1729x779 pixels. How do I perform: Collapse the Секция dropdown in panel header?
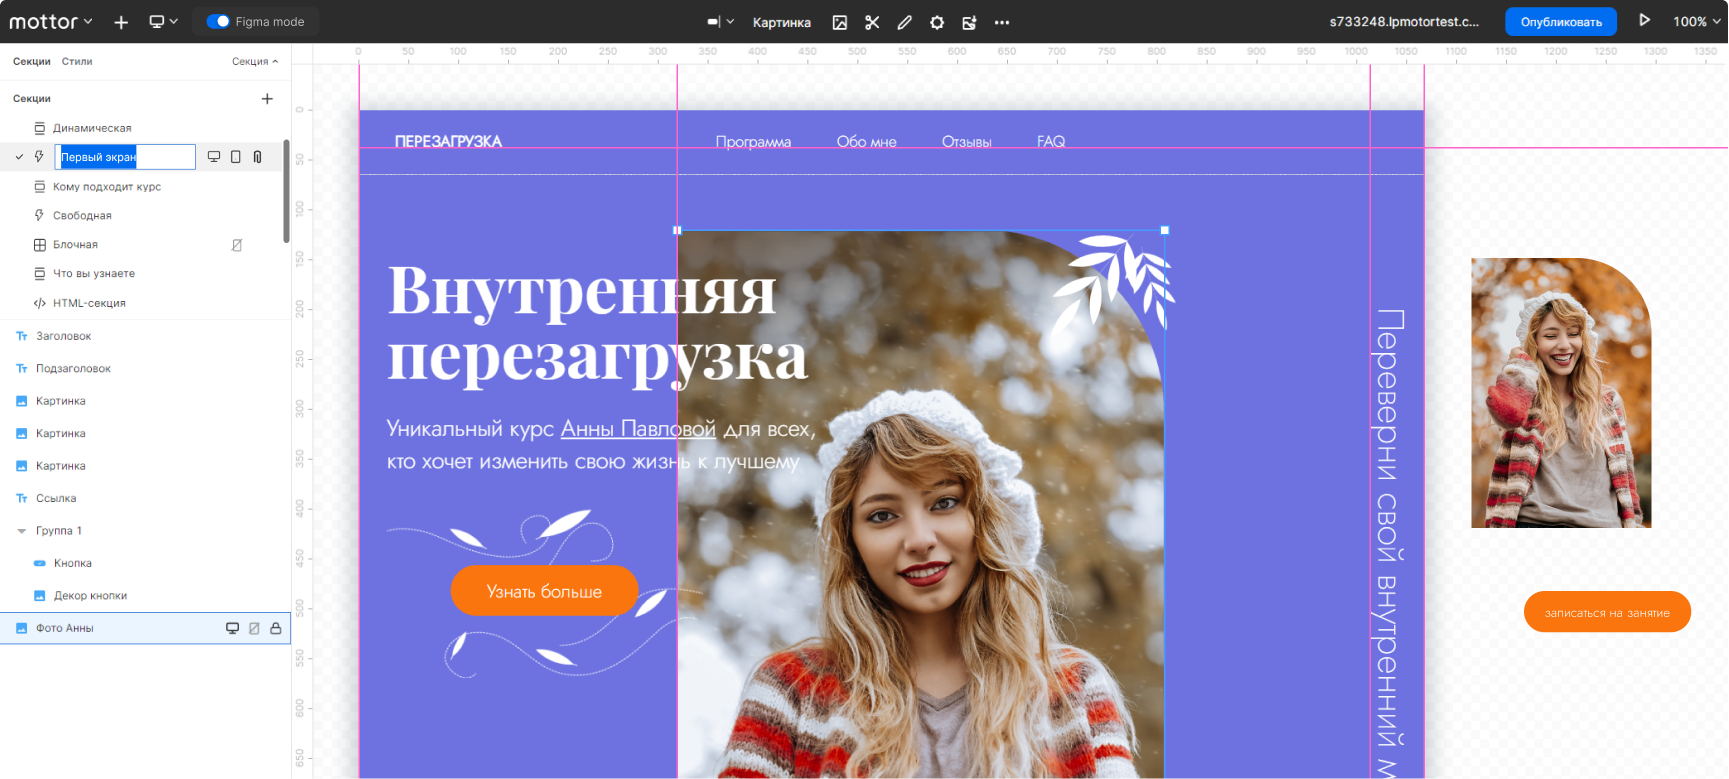tap(255, 61)
